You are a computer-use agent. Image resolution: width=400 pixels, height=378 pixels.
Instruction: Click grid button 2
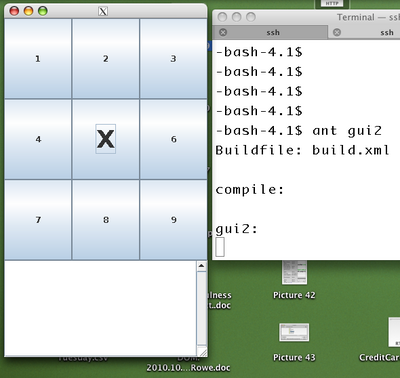pyautogui.click(x=106, y=59)
